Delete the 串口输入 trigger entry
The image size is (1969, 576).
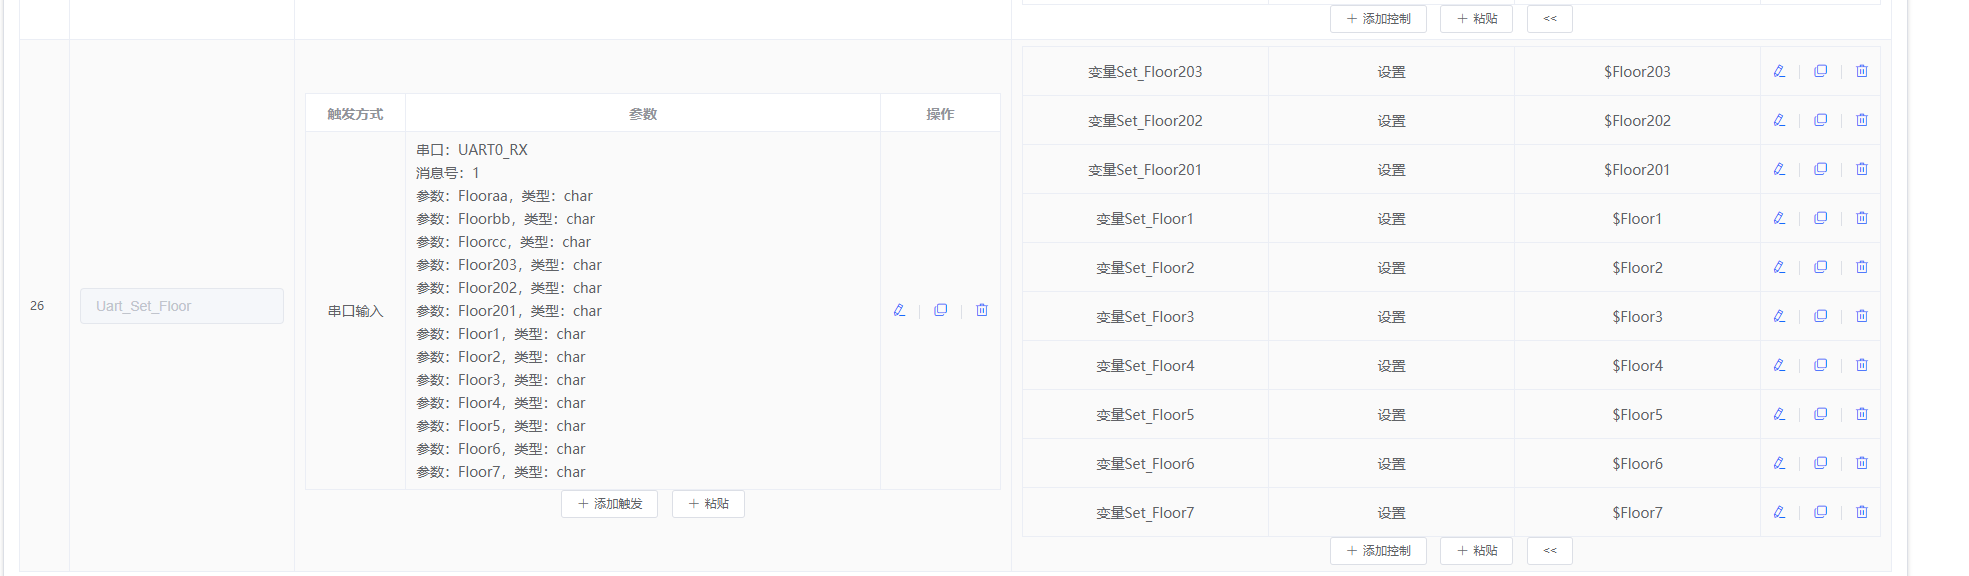tap(981, 310)
